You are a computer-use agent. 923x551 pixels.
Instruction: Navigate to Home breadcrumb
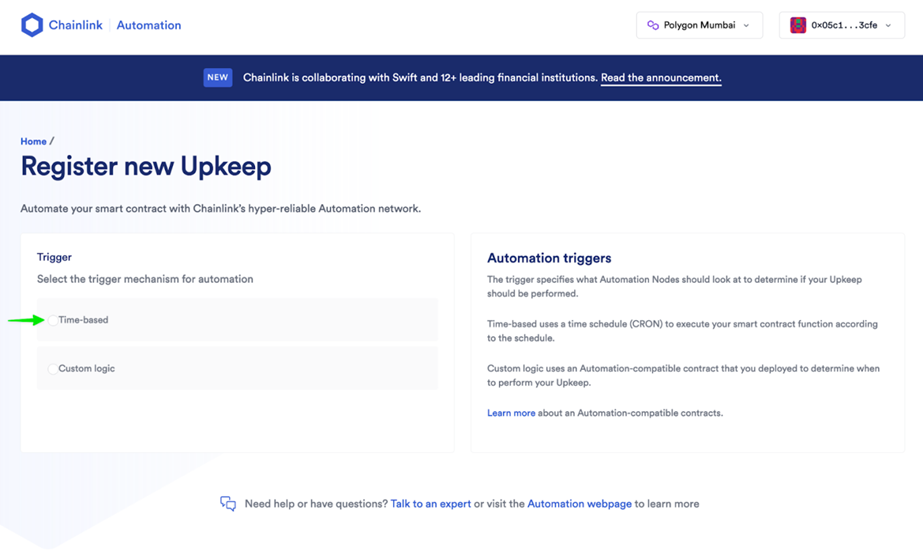34,141
